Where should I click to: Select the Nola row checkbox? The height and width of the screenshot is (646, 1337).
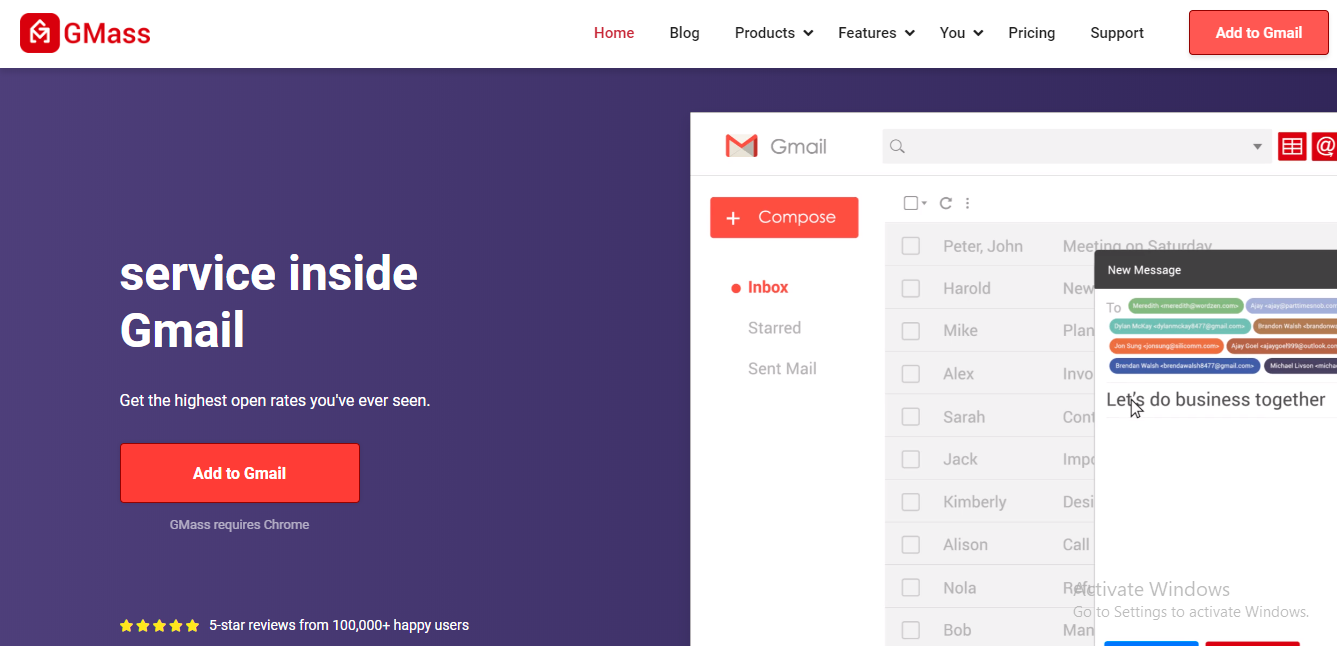point(911,588)
